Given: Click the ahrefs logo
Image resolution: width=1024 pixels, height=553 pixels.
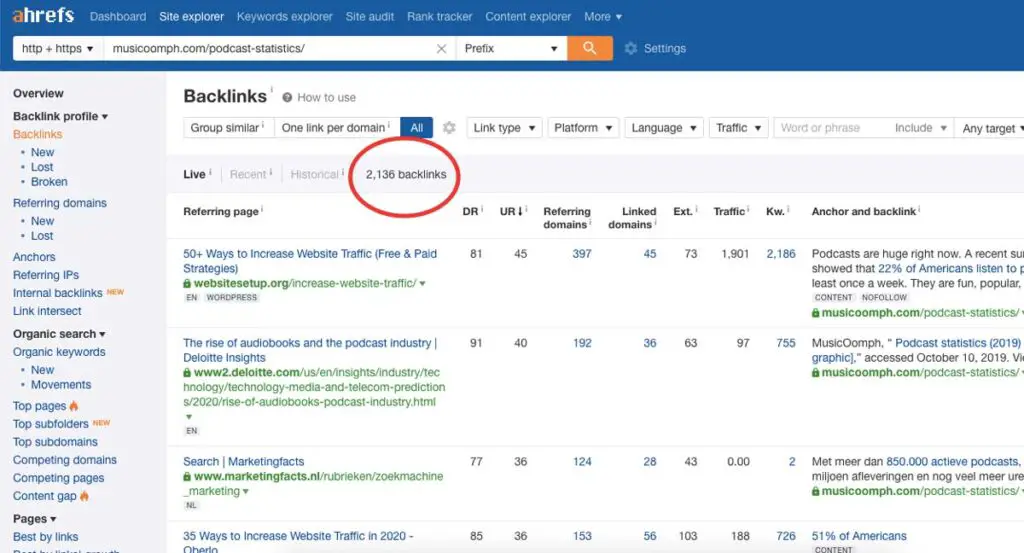Looking at the screenshot, I should [43, 15].
